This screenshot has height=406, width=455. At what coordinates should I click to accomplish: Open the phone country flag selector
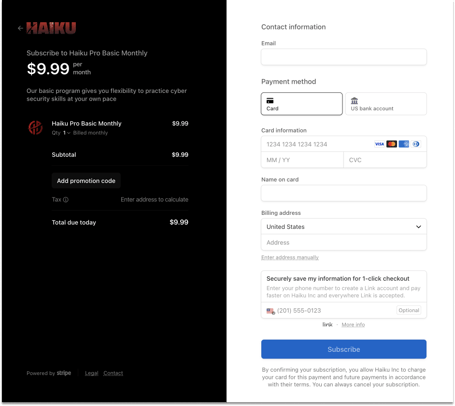(270, 311)
